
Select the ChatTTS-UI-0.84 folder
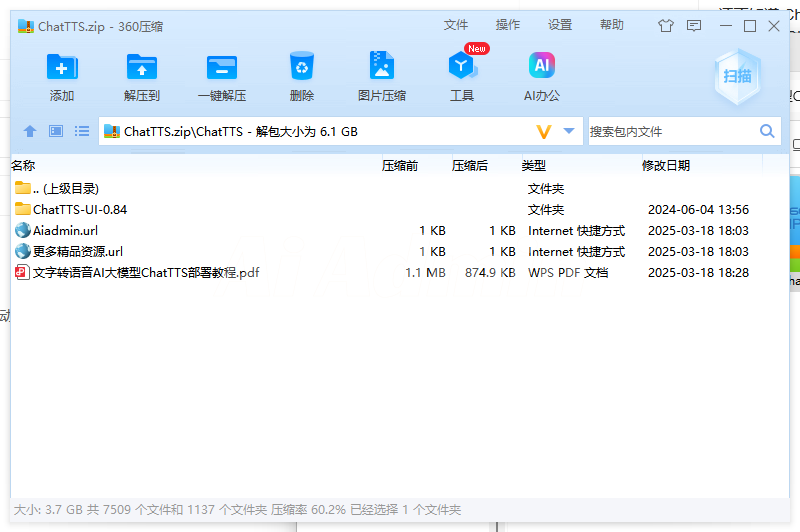click(x=80, y=210)
